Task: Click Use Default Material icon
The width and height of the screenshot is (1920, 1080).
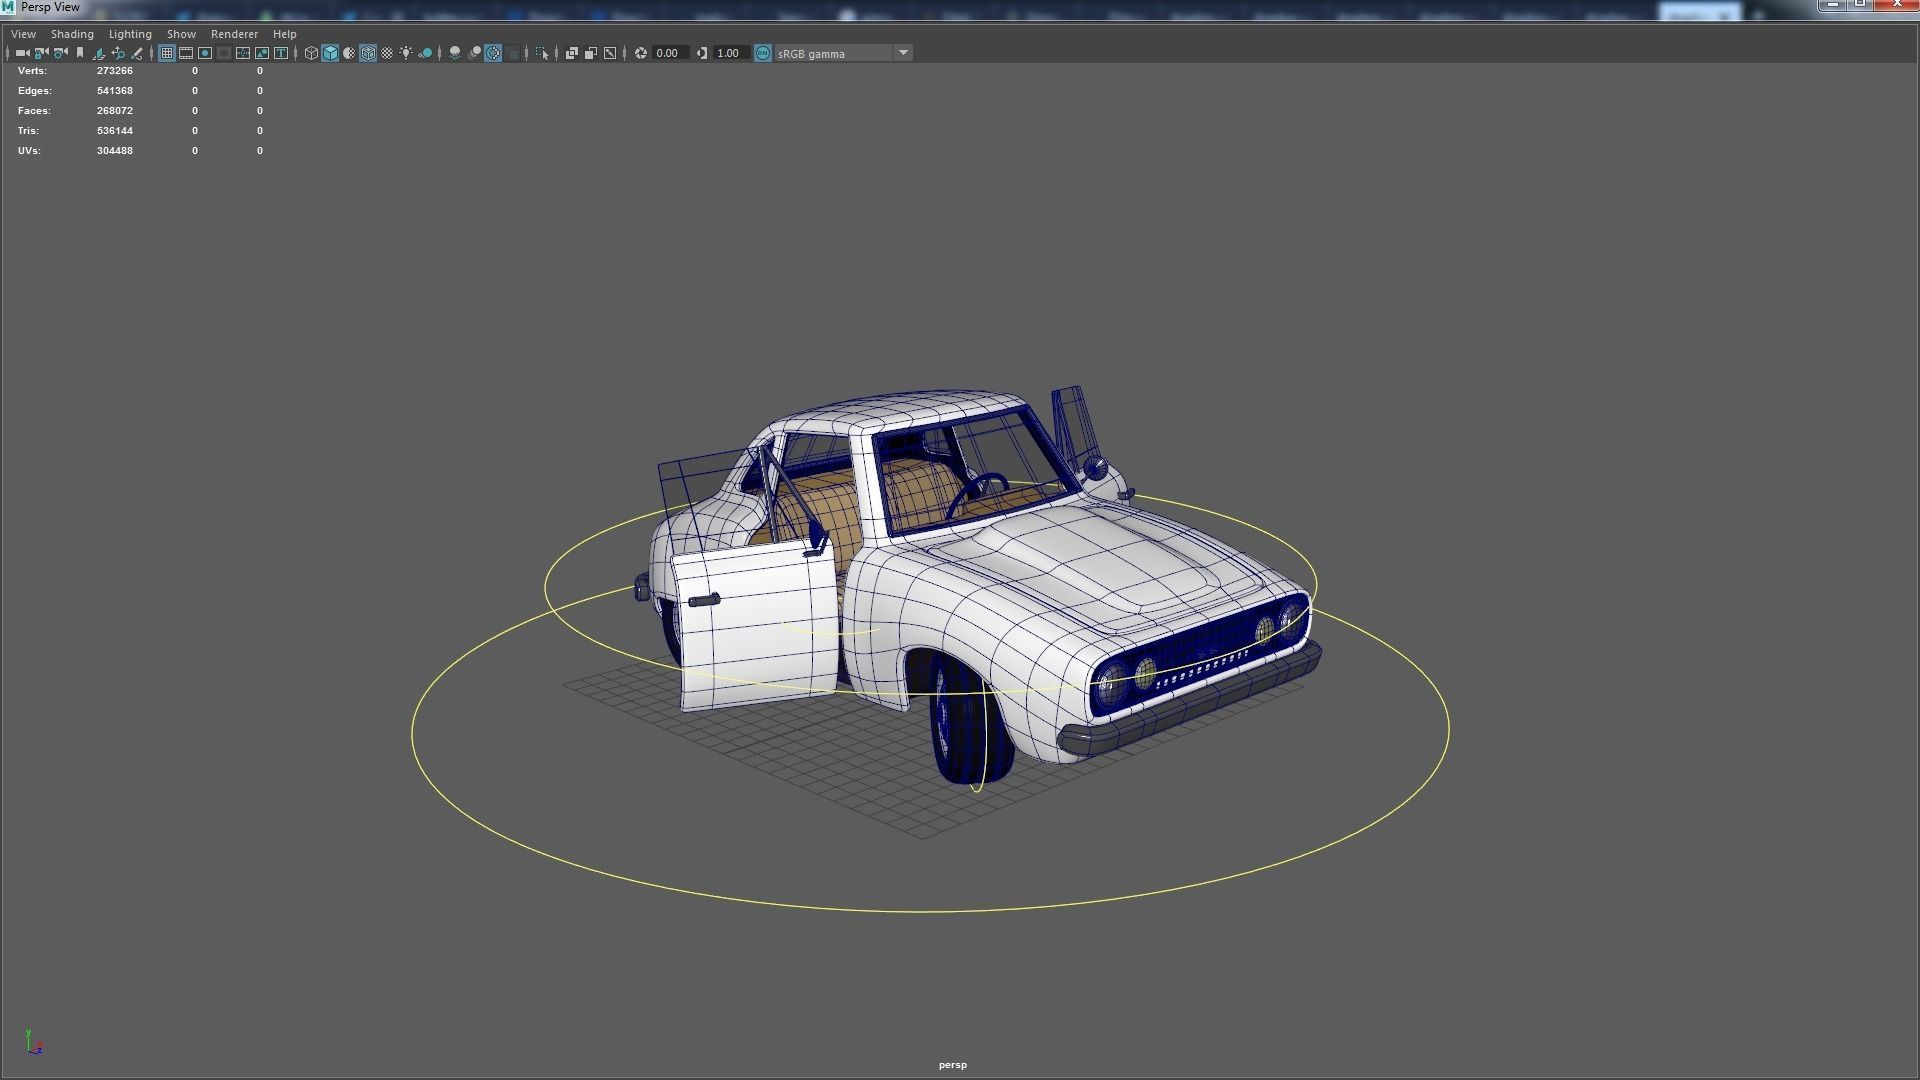Action: click(x=349, y=53)
